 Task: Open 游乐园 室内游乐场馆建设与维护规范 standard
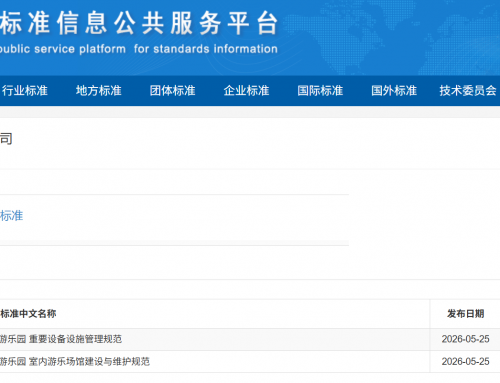pos(75,362)
